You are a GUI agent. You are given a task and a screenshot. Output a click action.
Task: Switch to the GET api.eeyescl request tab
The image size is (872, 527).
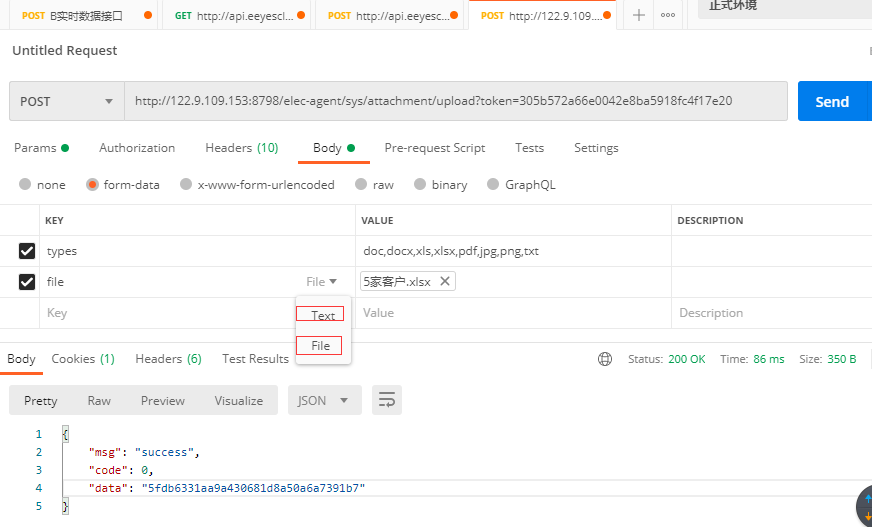tap(236, 16)
